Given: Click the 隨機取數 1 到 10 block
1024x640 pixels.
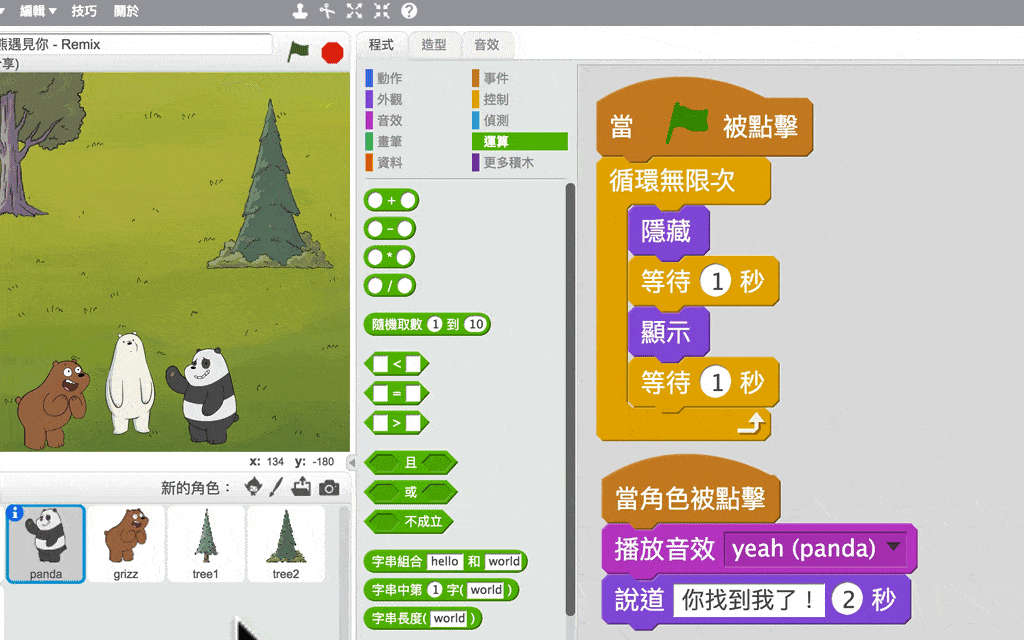Looking at the screenshot, I should point(427,325).
